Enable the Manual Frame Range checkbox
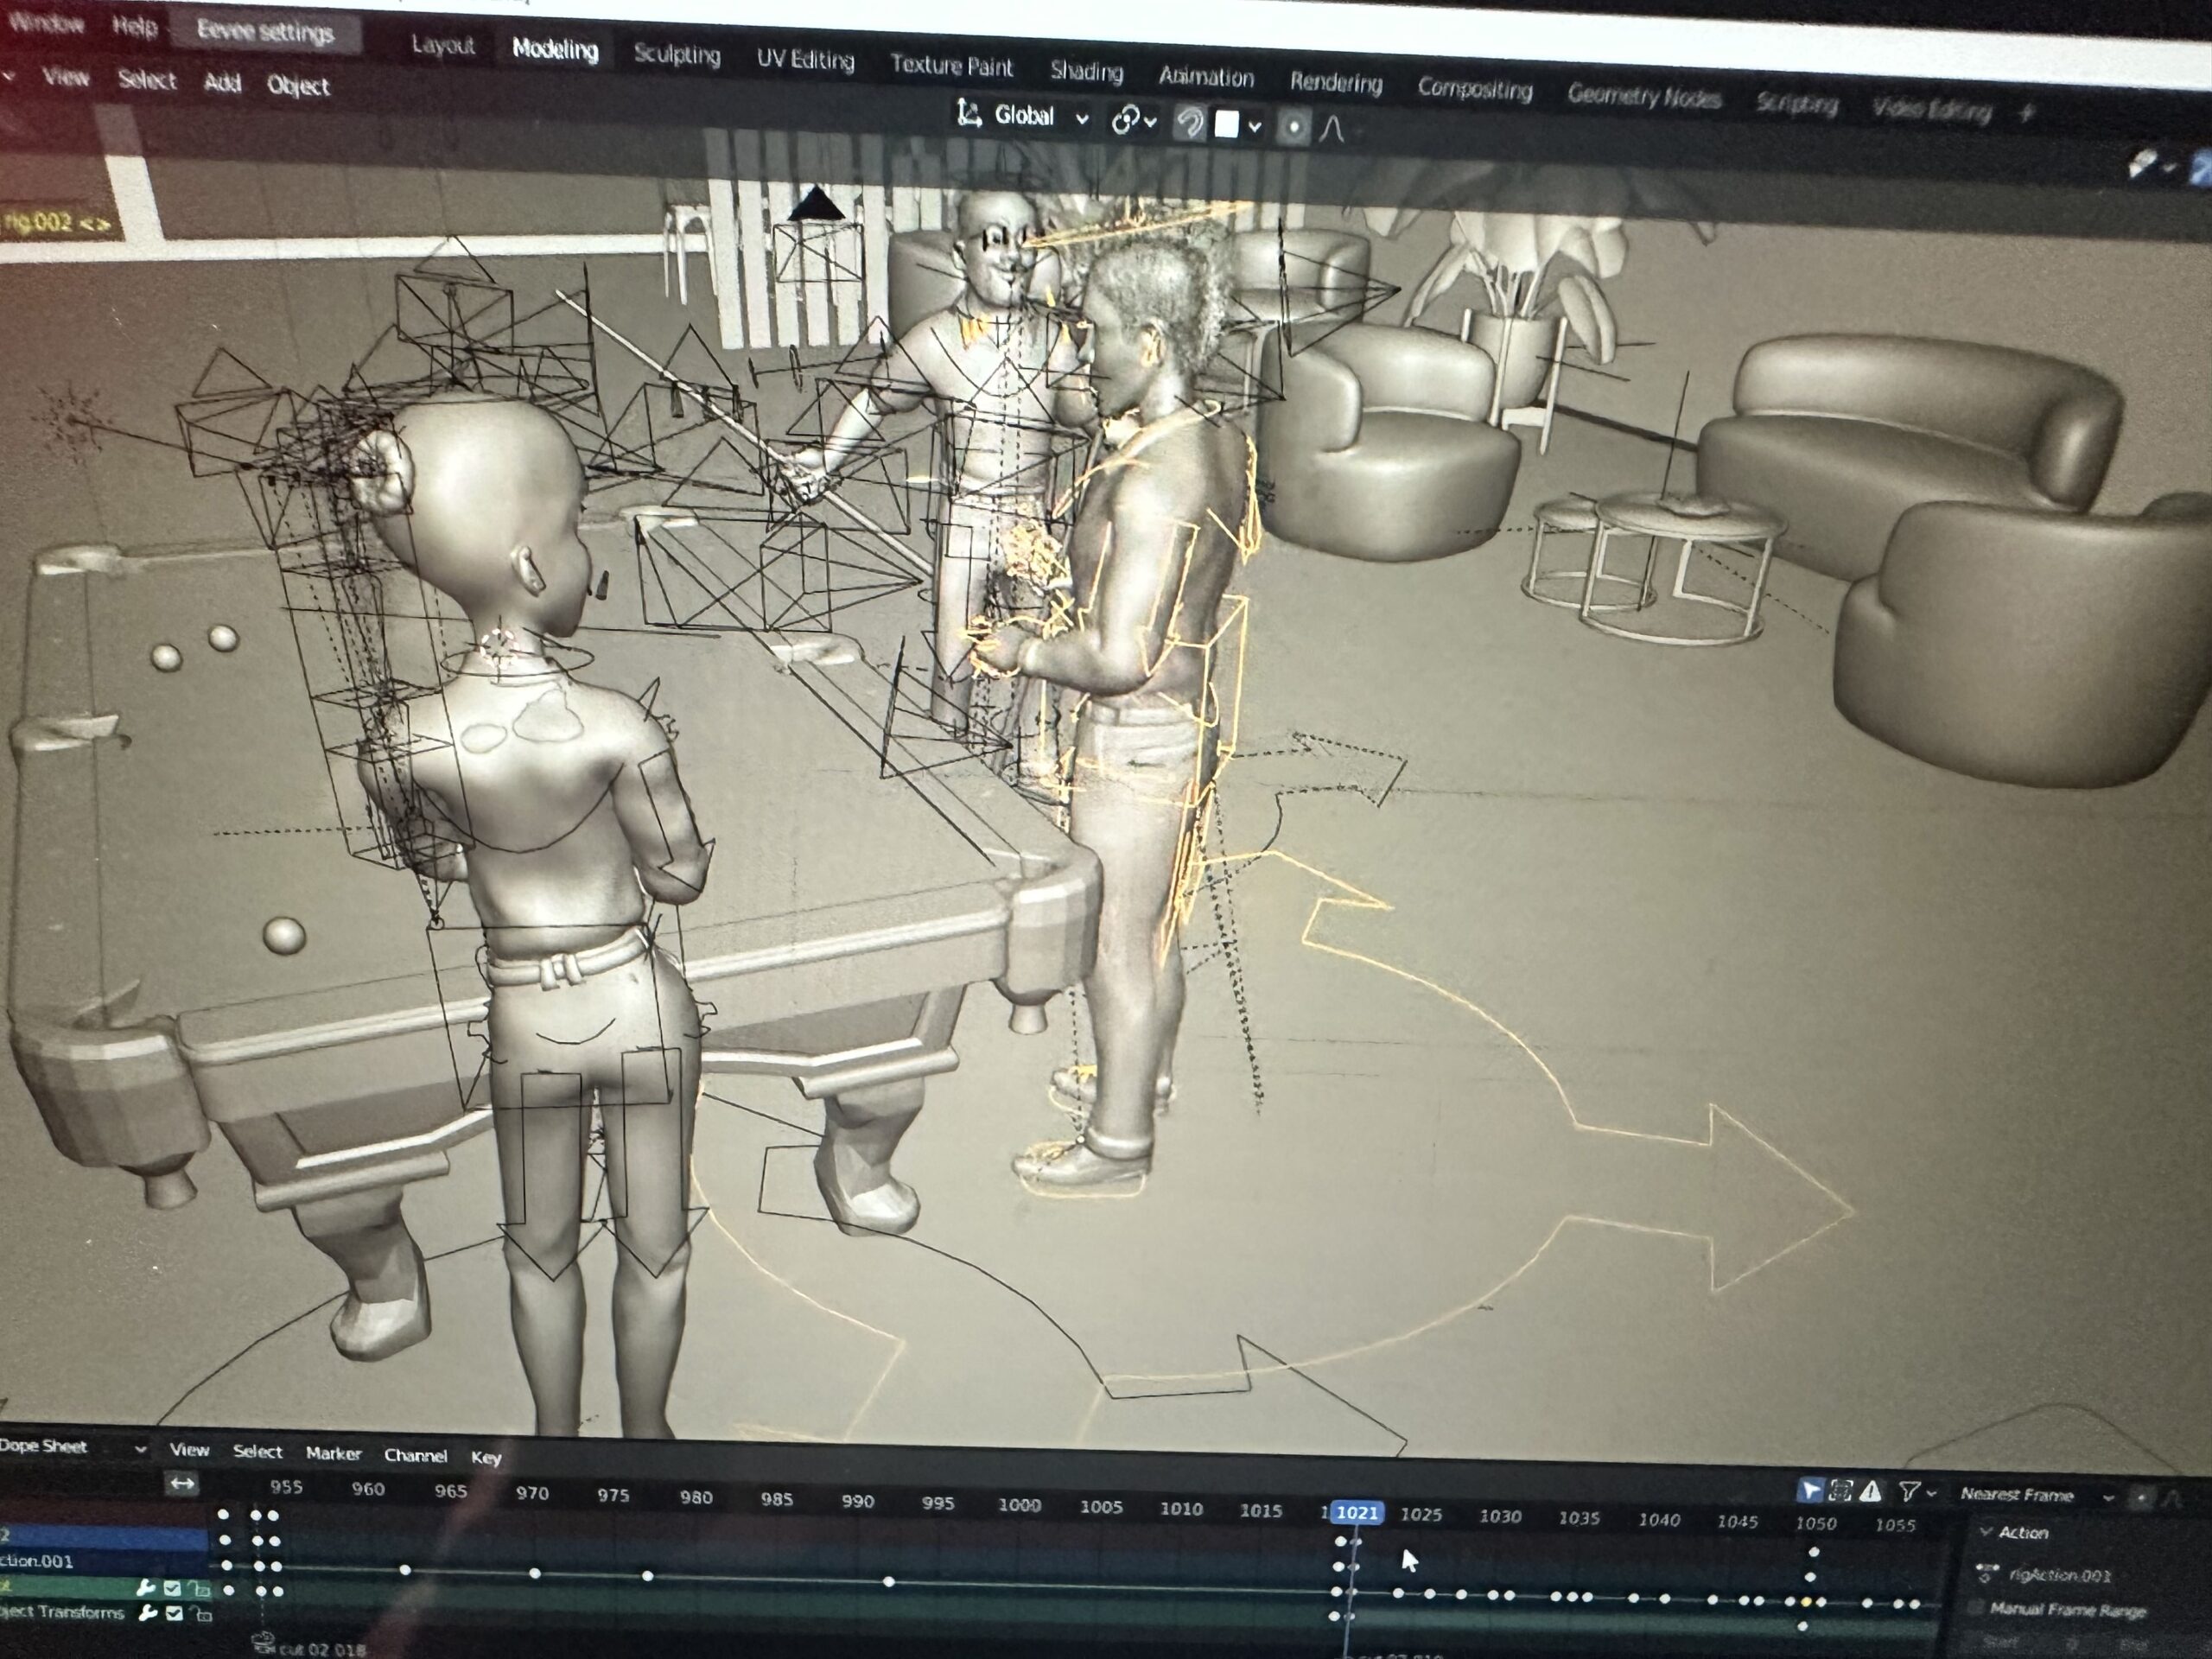The height and width of the screenshot is (1659, 2212). point(1975,1608)
